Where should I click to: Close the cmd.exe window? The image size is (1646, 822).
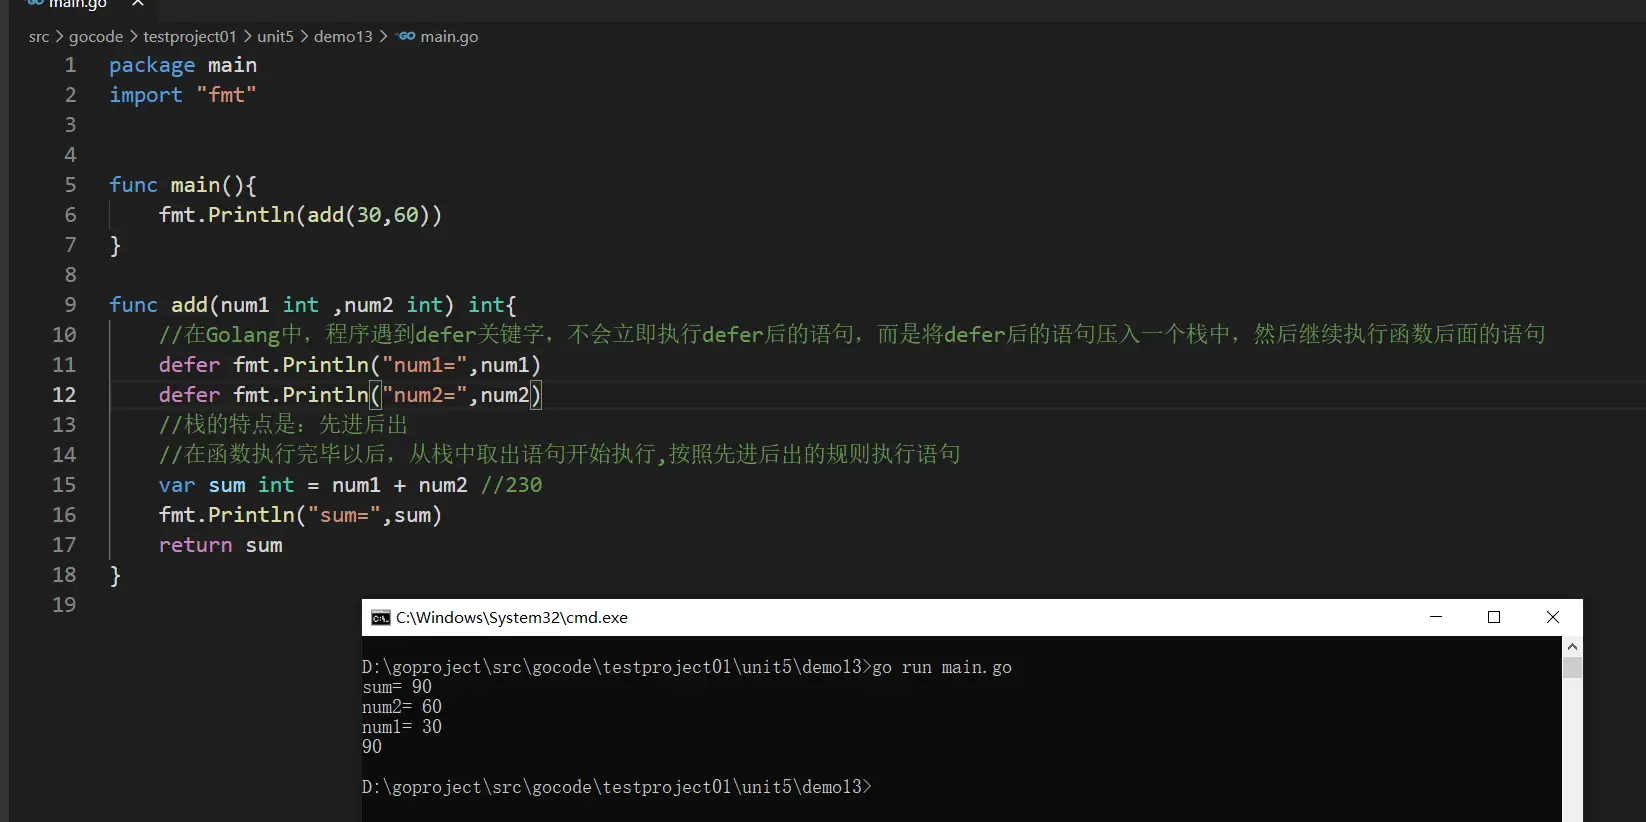[1553, 617]
